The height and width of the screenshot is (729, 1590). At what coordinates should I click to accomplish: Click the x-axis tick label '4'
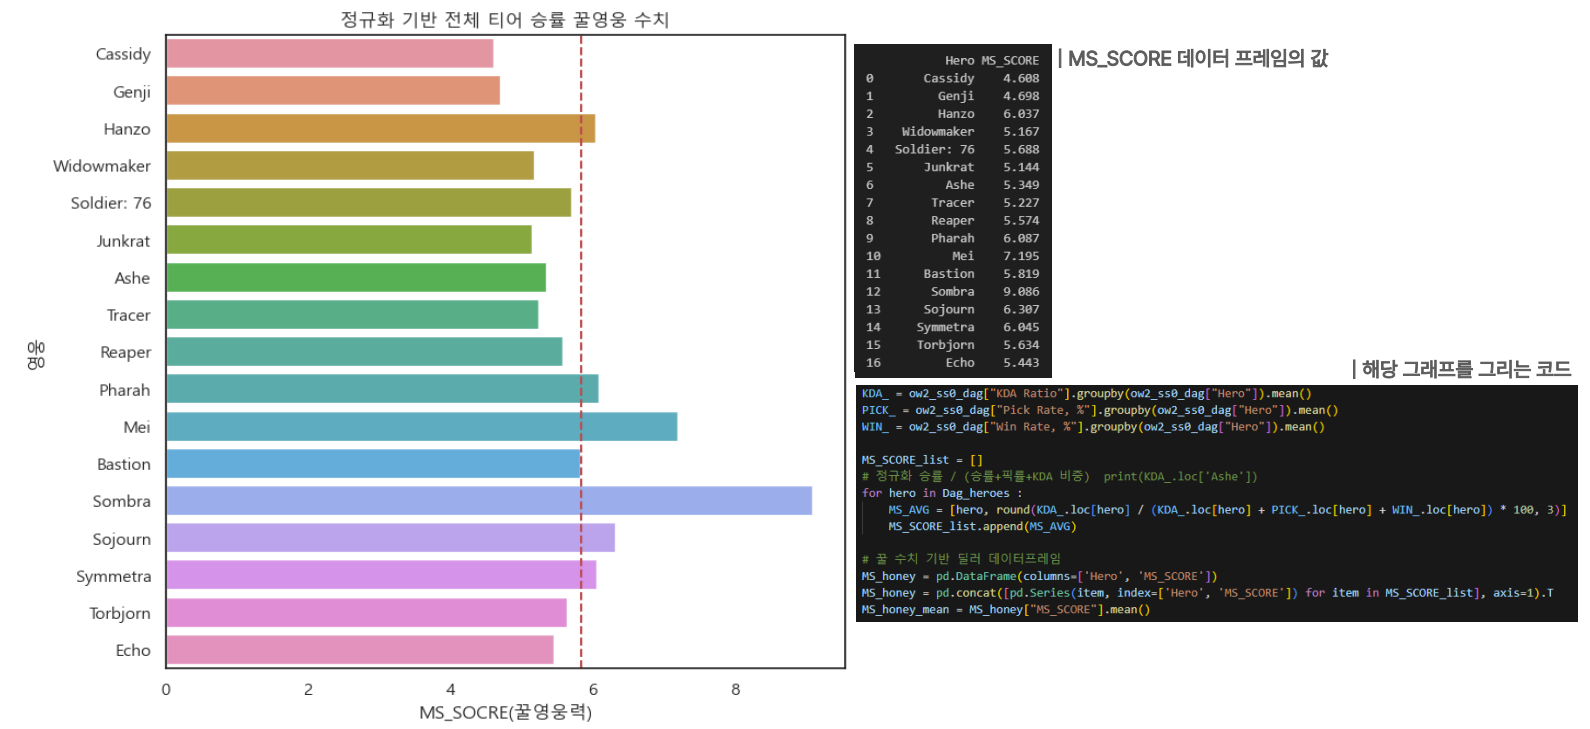[x=451, y=689]
